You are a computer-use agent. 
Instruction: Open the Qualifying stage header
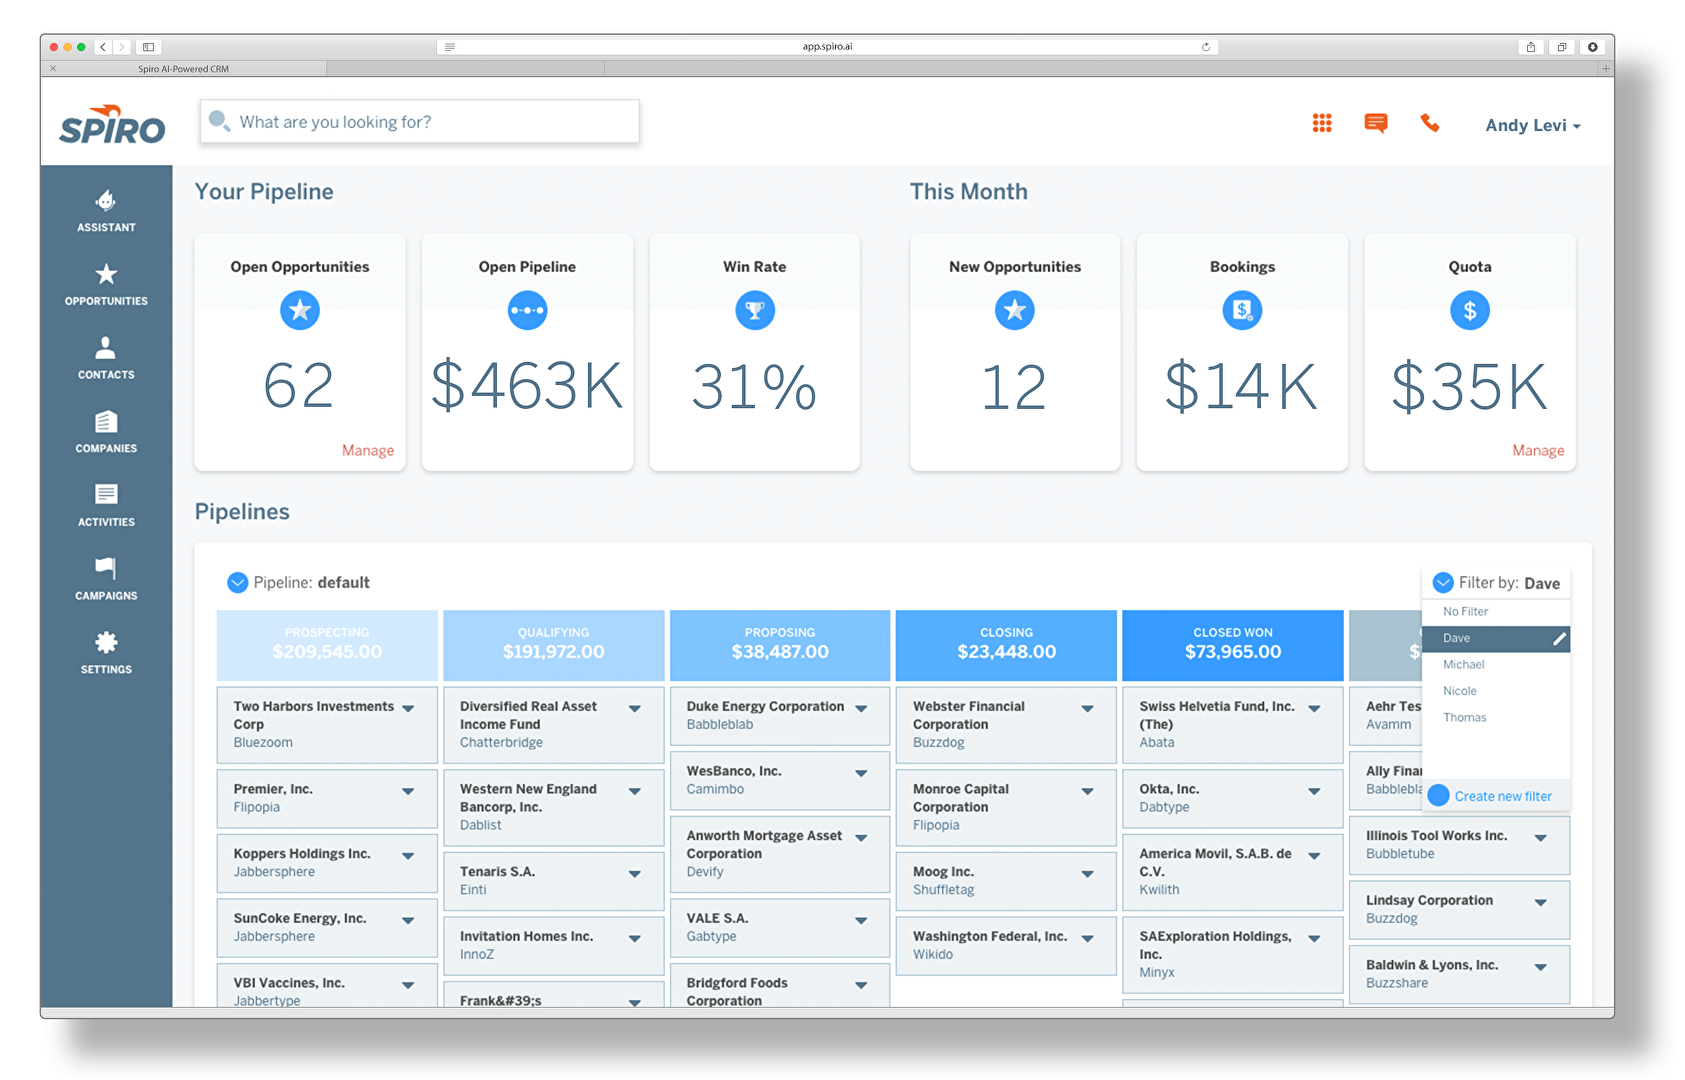(553, 645)
